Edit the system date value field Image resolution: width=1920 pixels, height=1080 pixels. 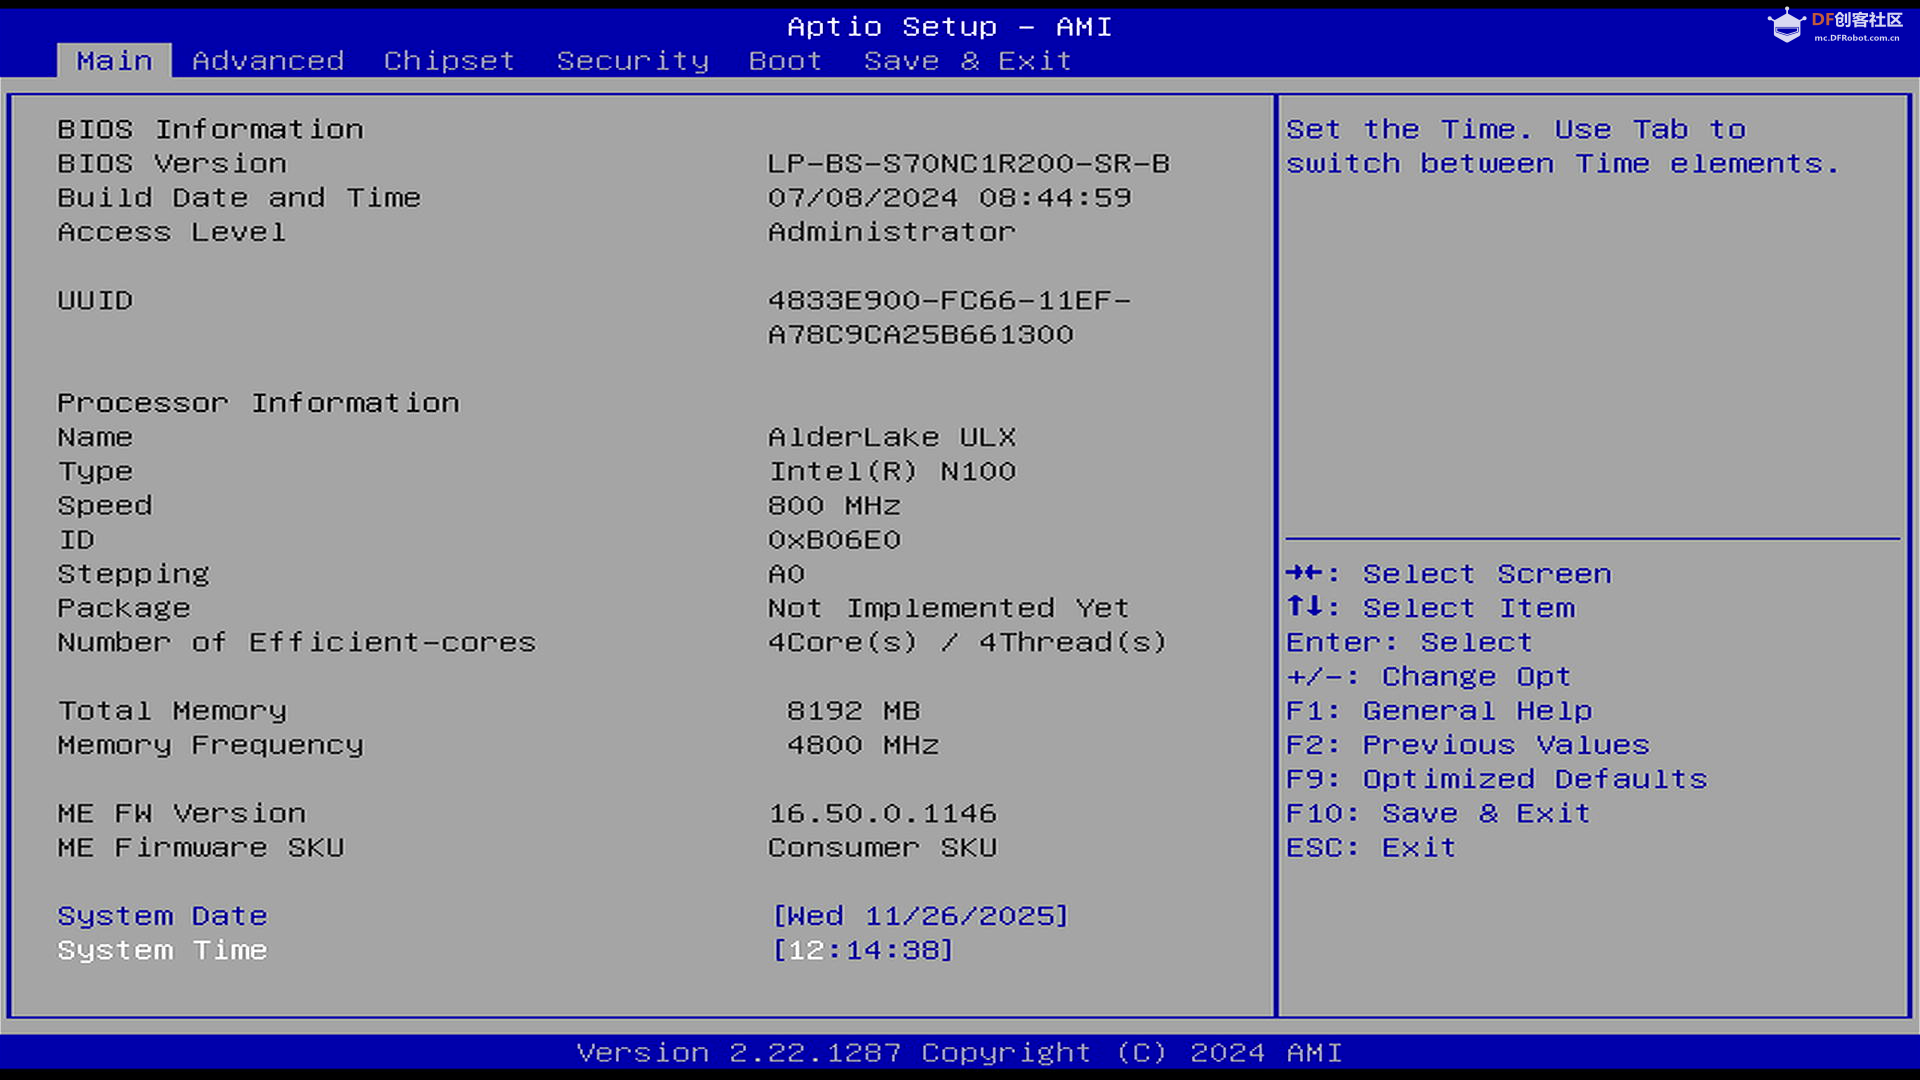920,916
